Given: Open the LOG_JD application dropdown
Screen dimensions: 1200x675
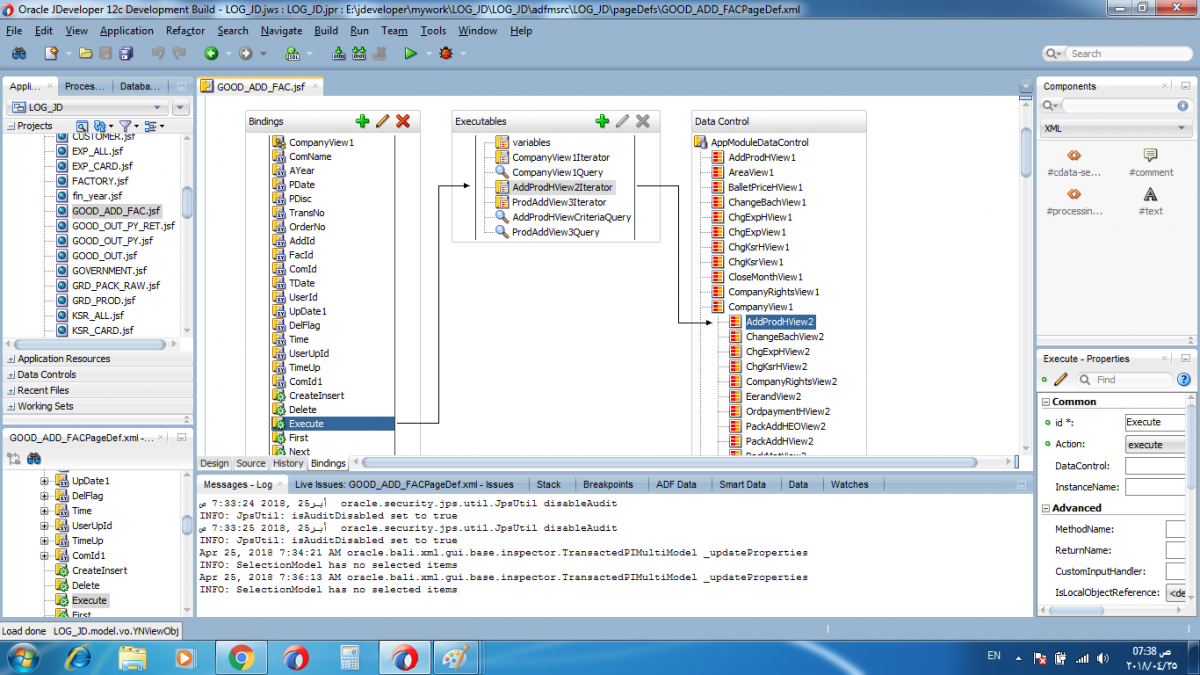Looking at the screenshot, I should pos(157,108).
